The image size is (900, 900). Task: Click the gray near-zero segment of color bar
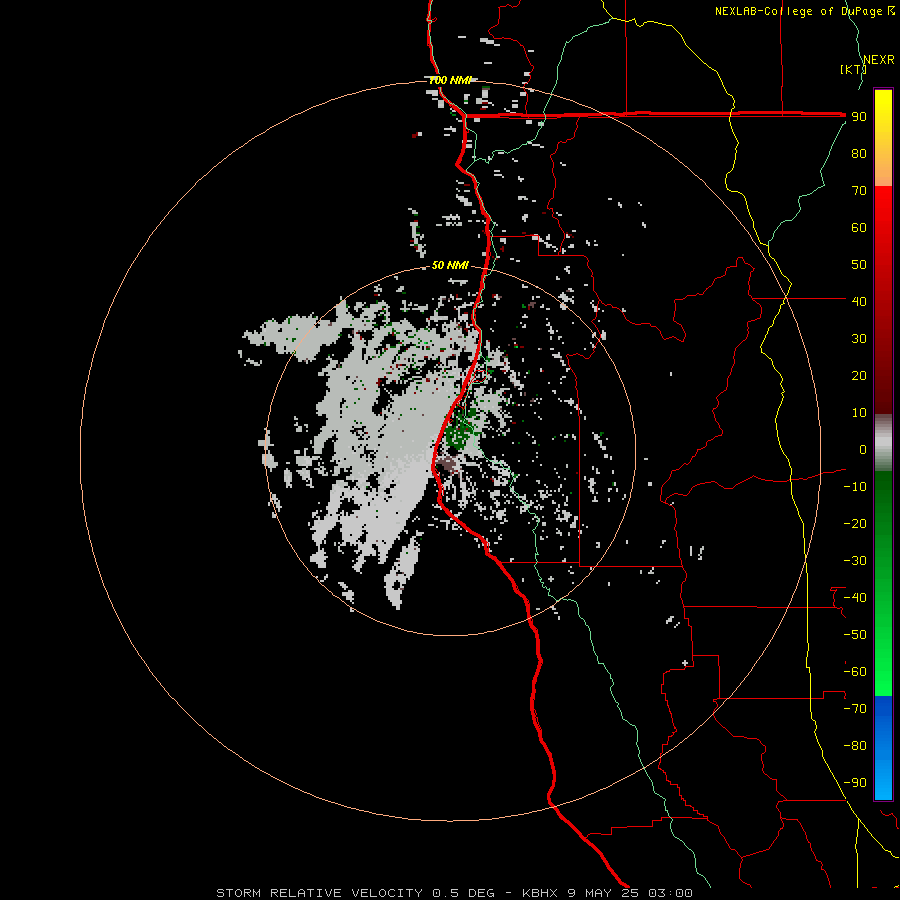pyautogui.click(x=883, y=443)
